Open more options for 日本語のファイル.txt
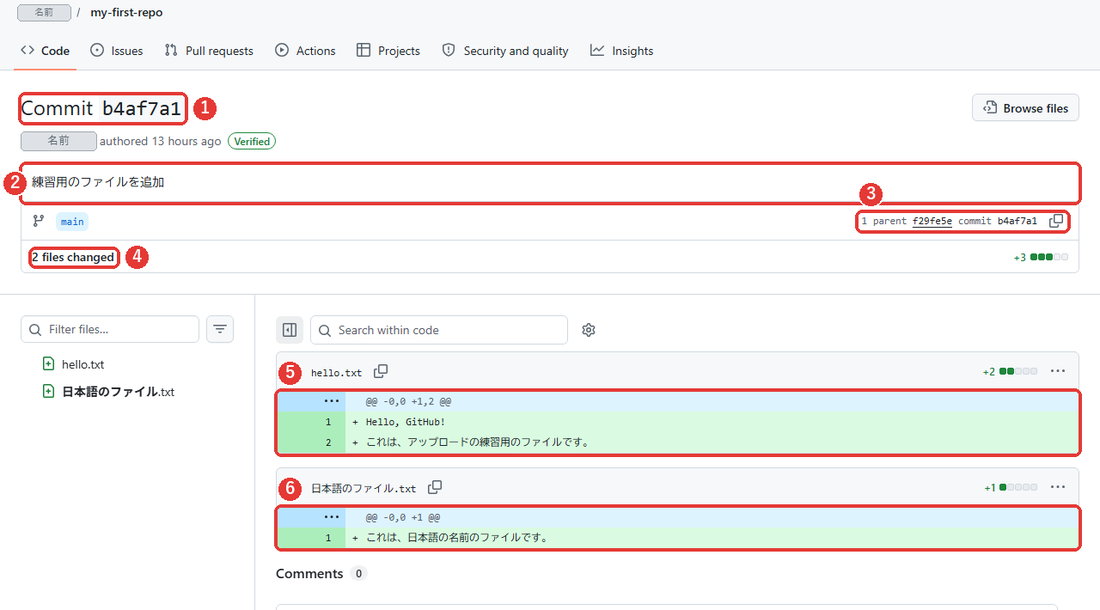 1058,487
